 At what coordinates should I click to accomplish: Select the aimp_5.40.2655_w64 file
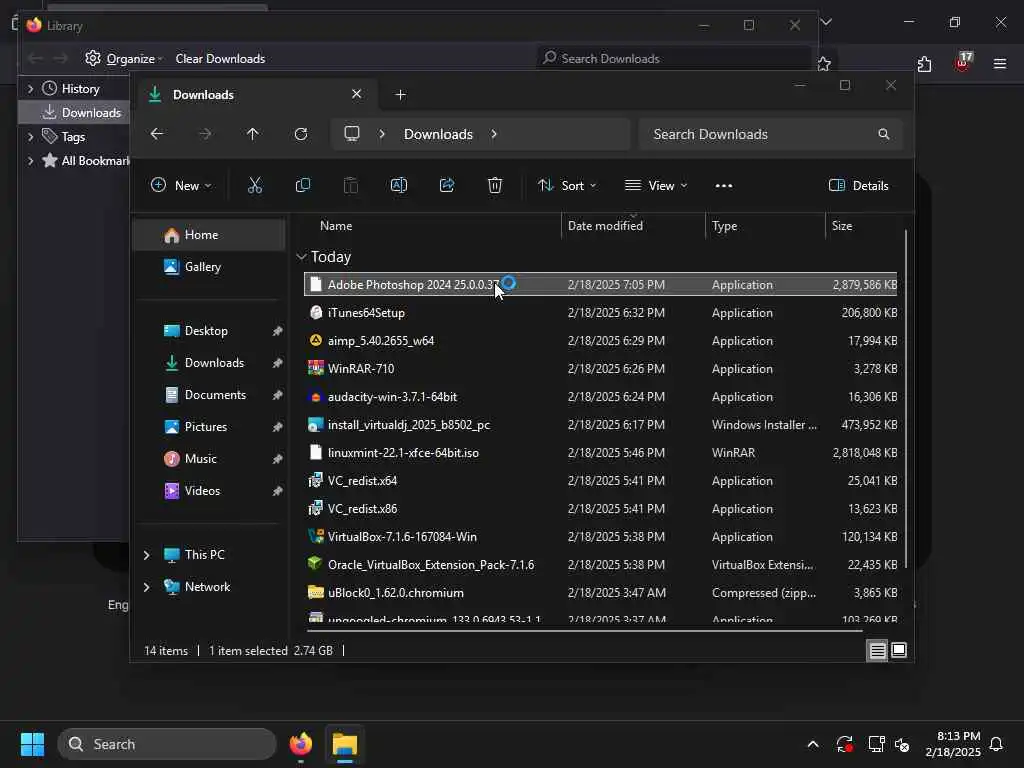pos(600,341)
